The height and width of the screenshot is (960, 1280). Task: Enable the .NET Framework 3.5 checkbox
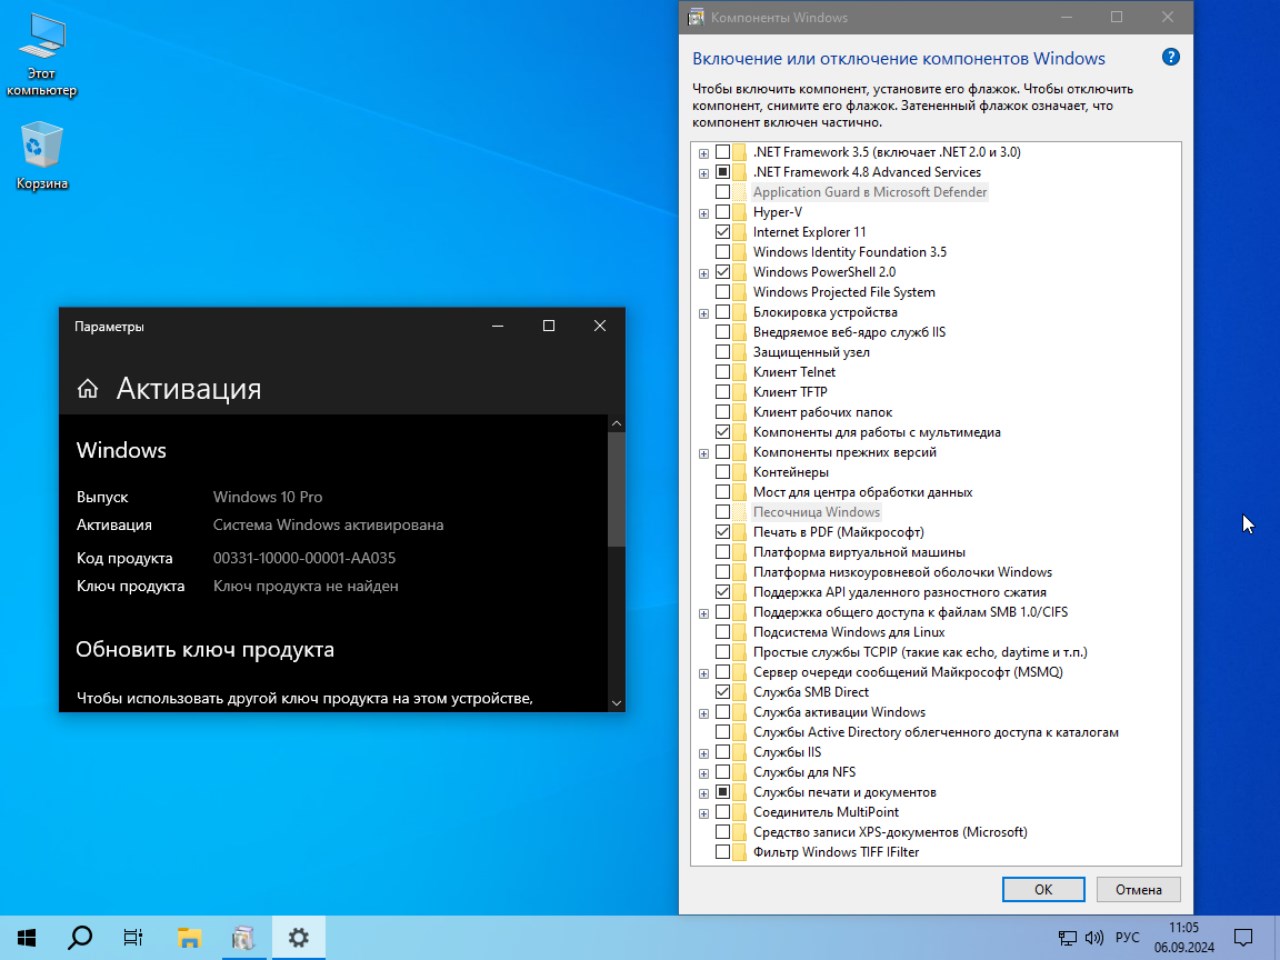(723, 152)
